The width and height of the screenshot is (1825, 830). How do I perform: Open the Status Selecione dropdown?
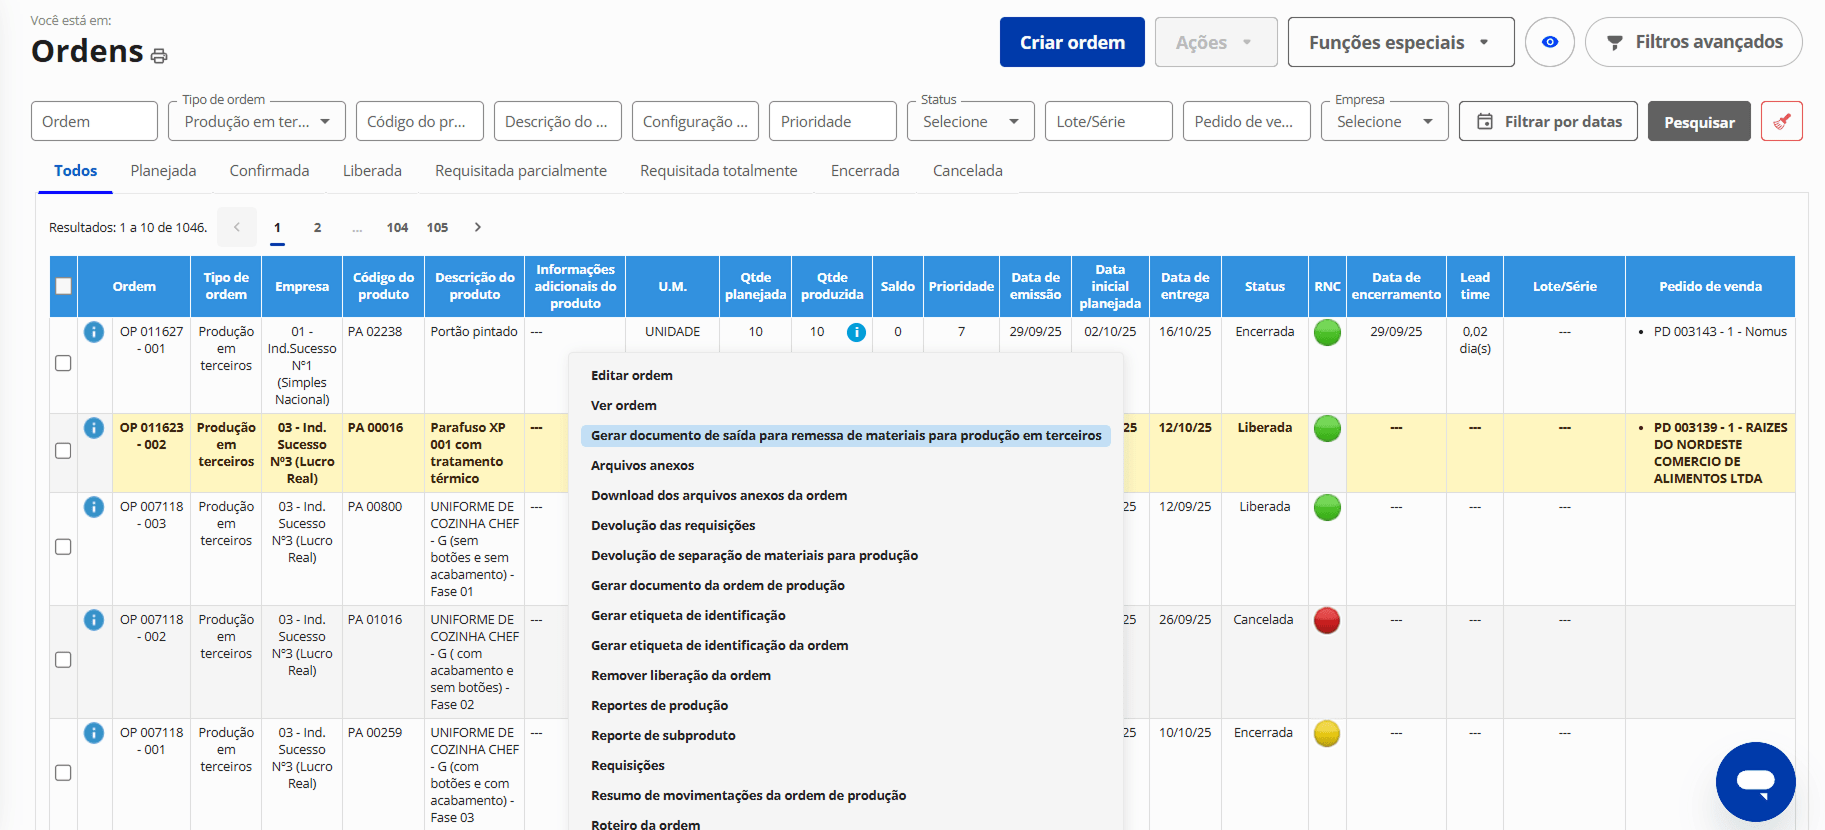click(x=970, y=121)
